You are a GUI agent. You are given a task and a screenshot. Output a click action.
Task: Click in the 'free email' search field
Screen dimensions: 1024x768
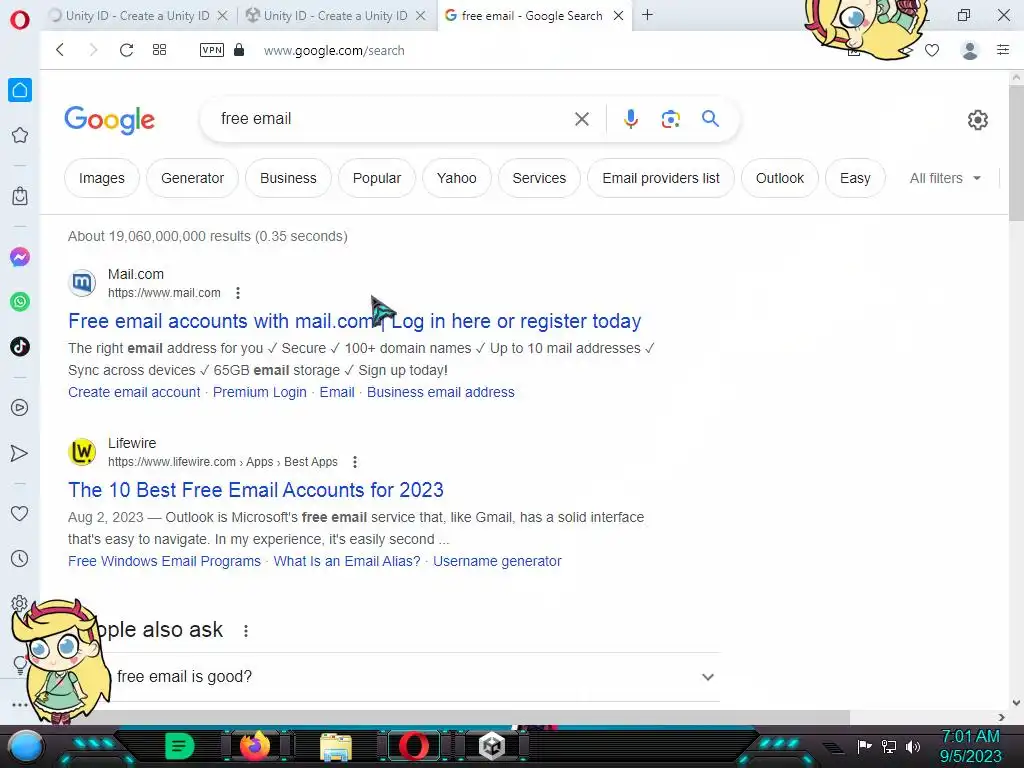coord(392,119)
